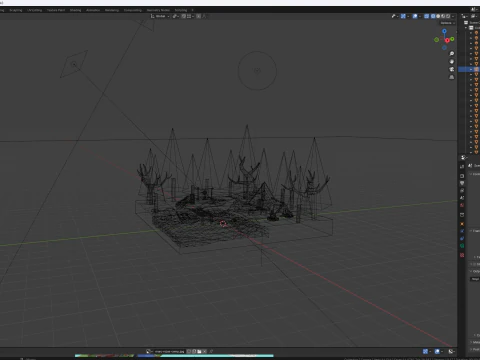Open the Geometry Nodes workspace tab
Screen dimensions: 480x360
click(158, 10)
